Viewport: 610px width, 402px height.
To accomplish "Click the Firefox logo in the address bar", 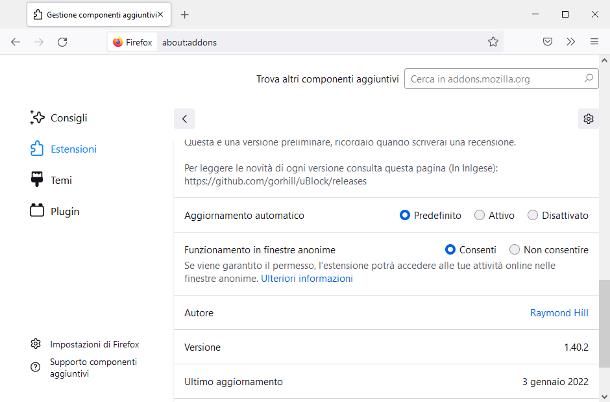I will pos(117,42).
